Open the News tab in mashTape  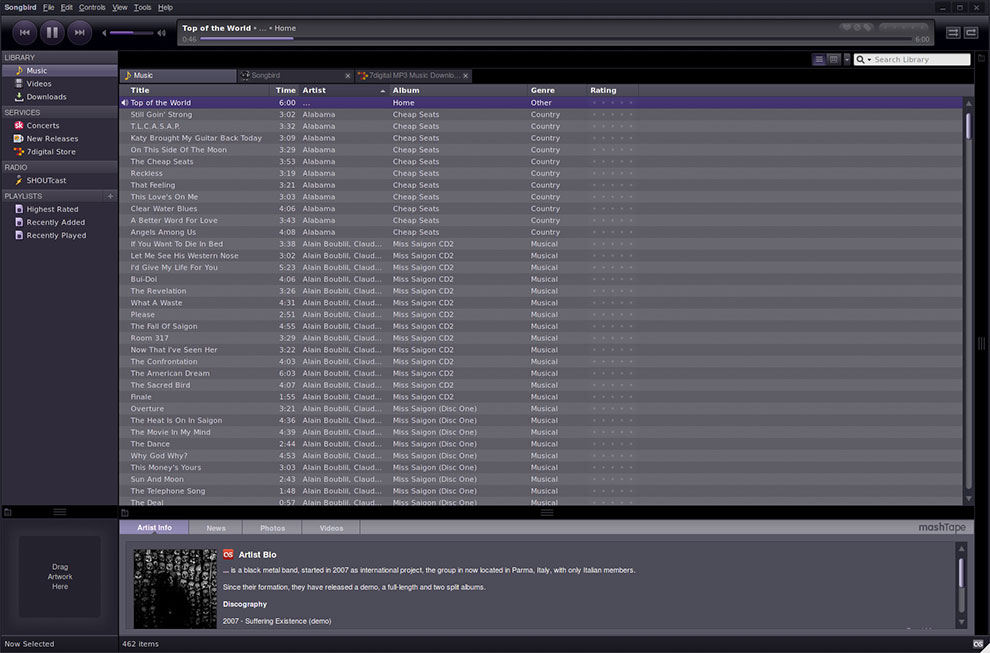pyautogui.click(x=215, y=528)
